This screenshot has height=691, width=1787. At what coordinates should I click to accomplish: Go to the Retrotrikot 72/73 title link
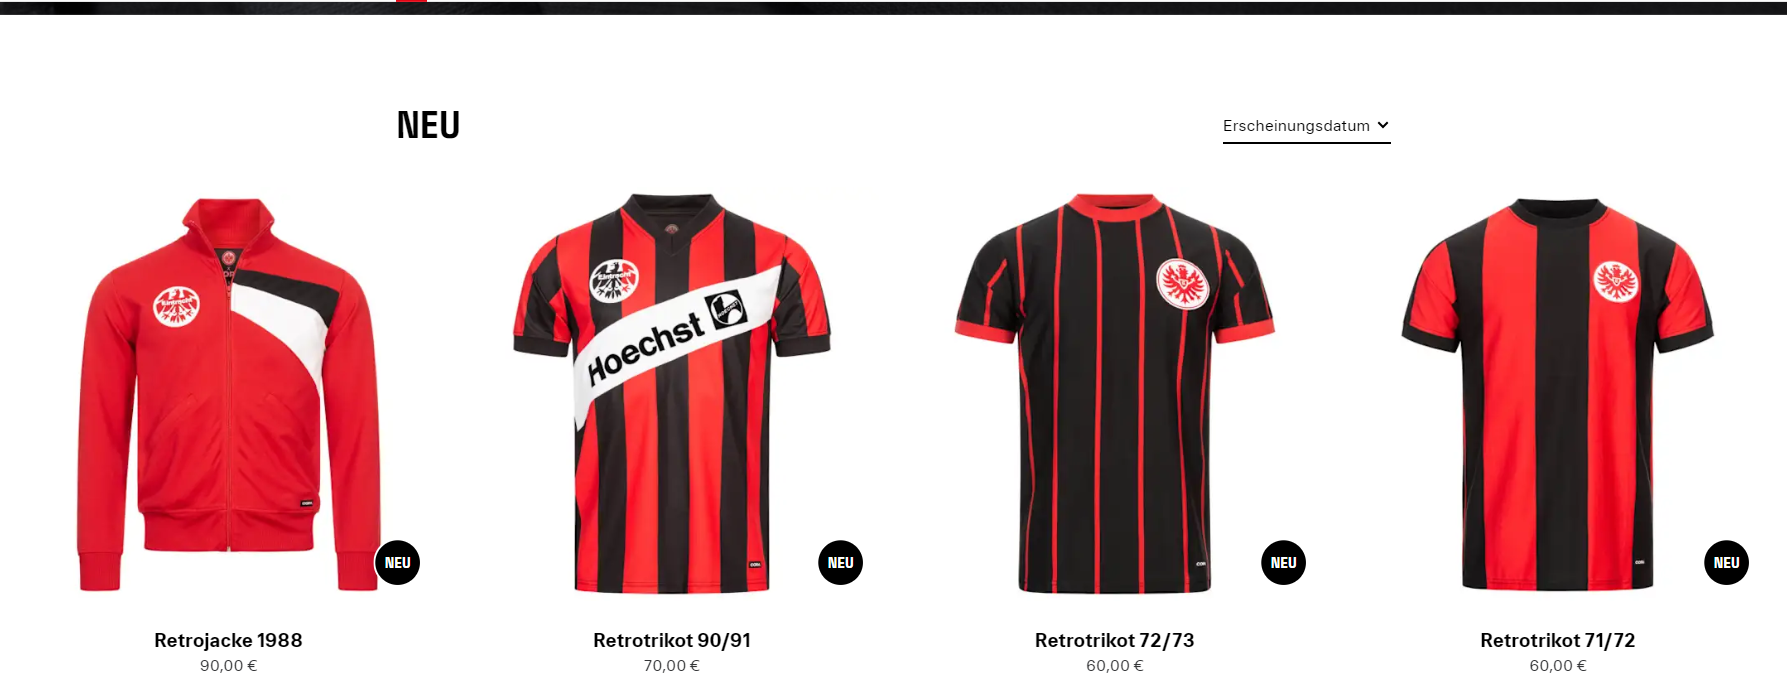click(x=1115, y=640)
